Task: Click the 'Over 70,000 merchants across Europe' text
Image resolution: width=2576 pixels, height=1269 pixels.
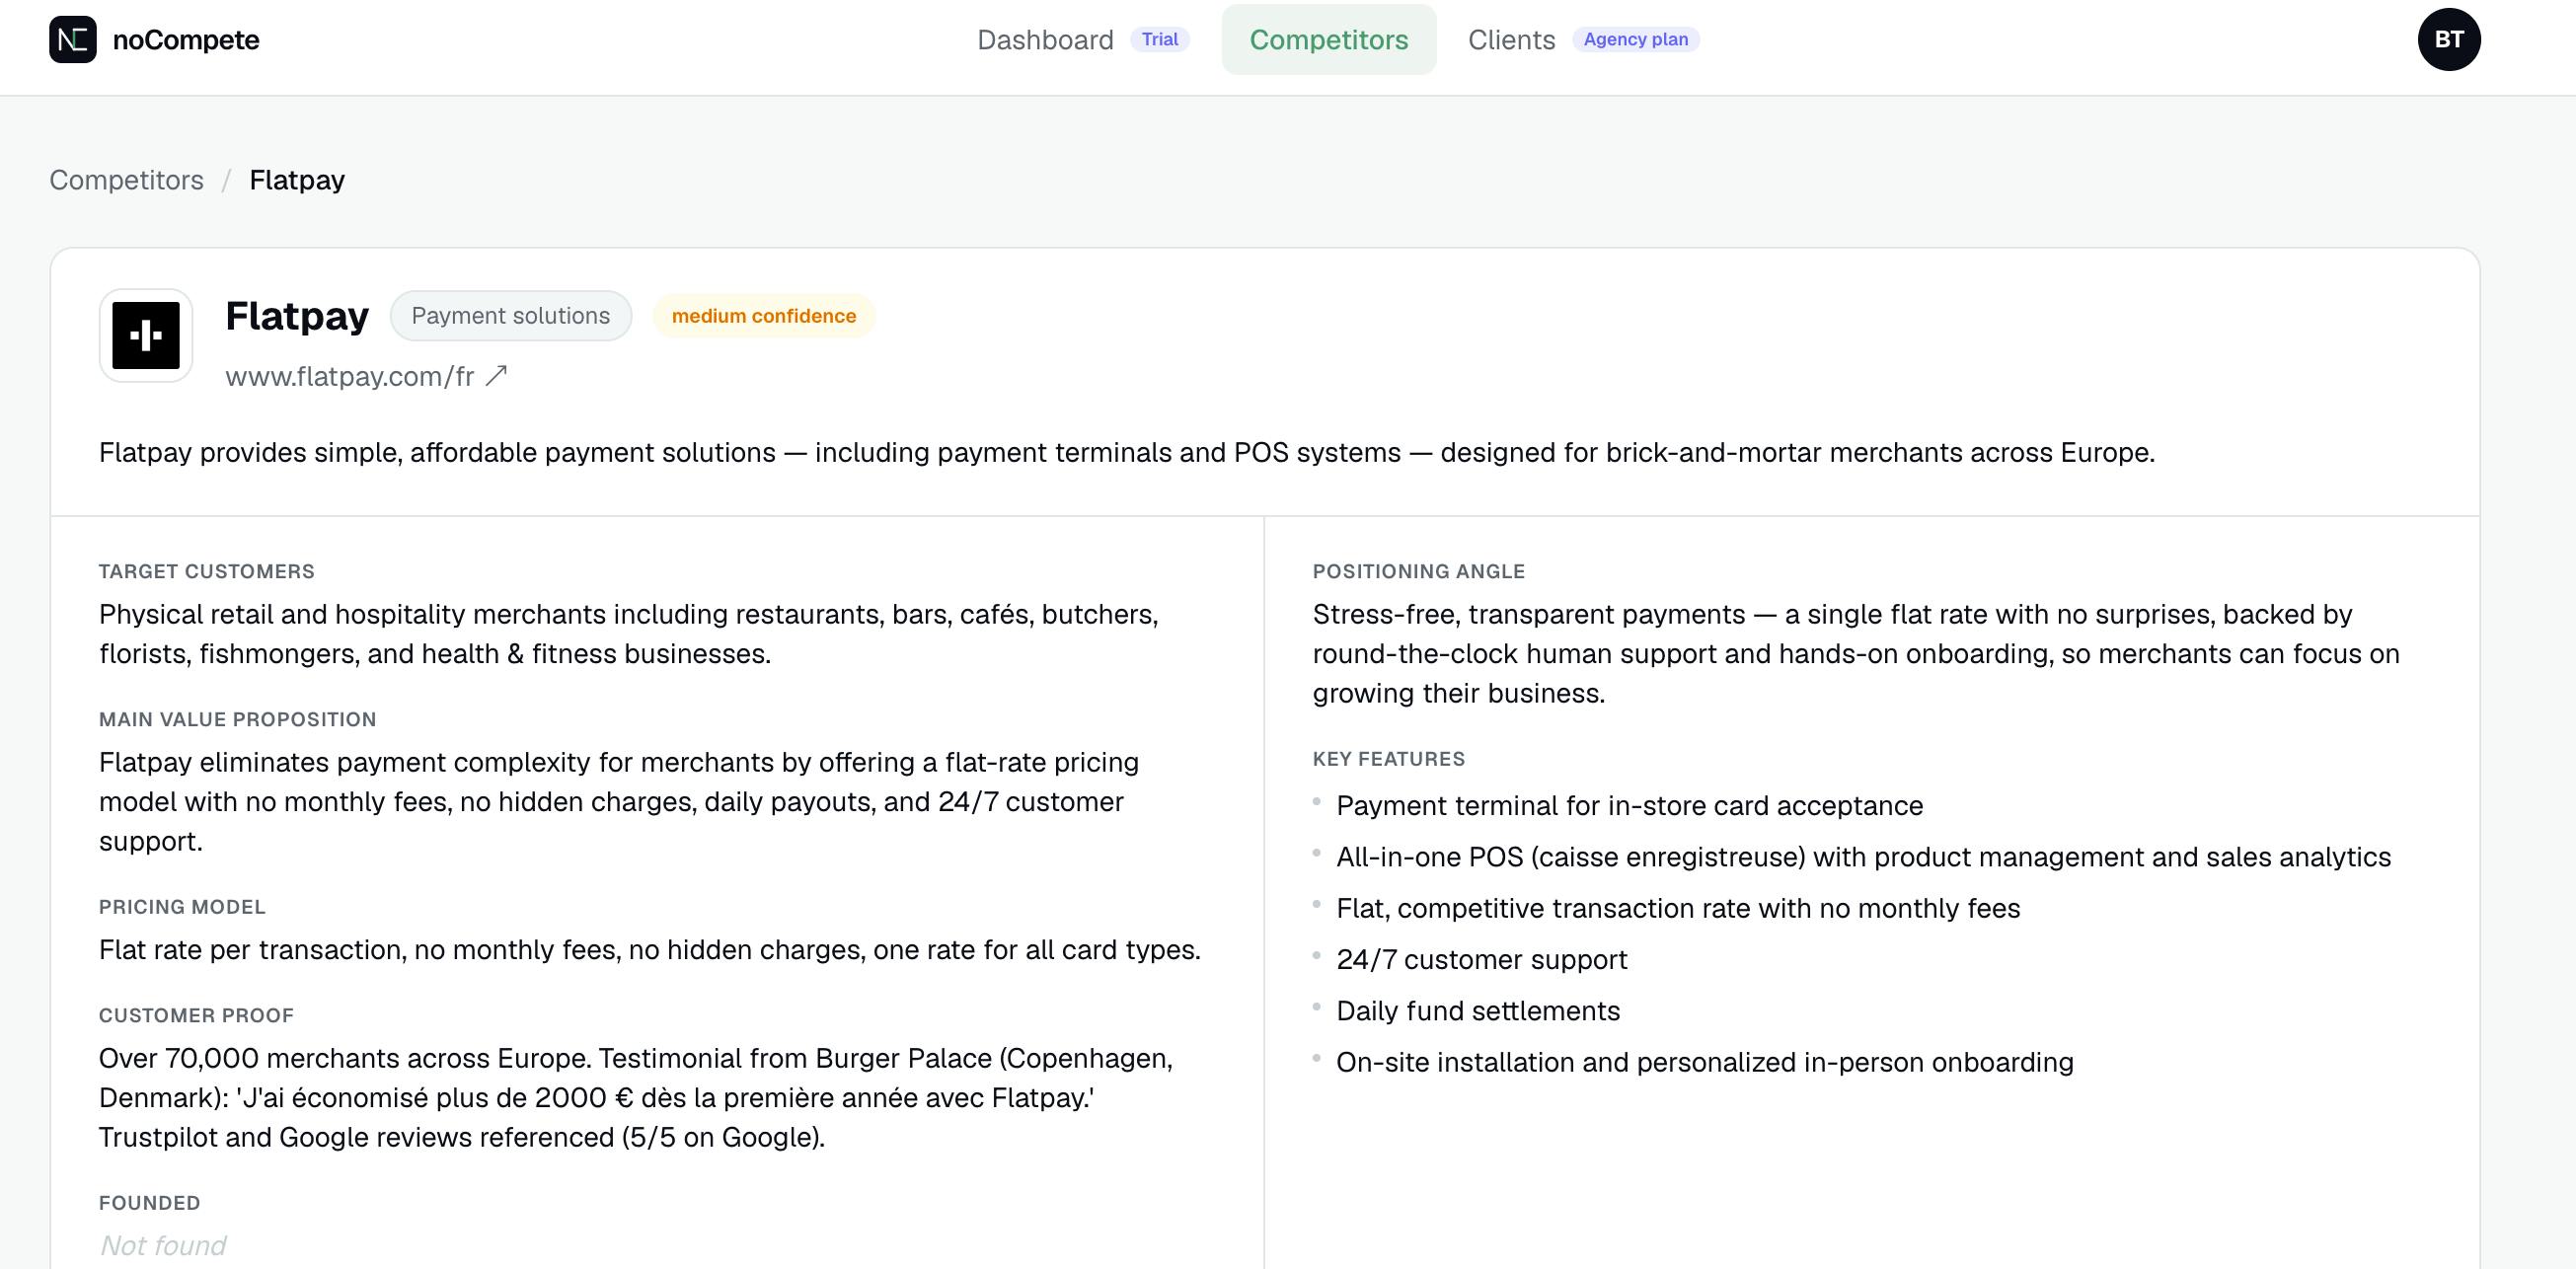Action: (x=636, y=1098)
